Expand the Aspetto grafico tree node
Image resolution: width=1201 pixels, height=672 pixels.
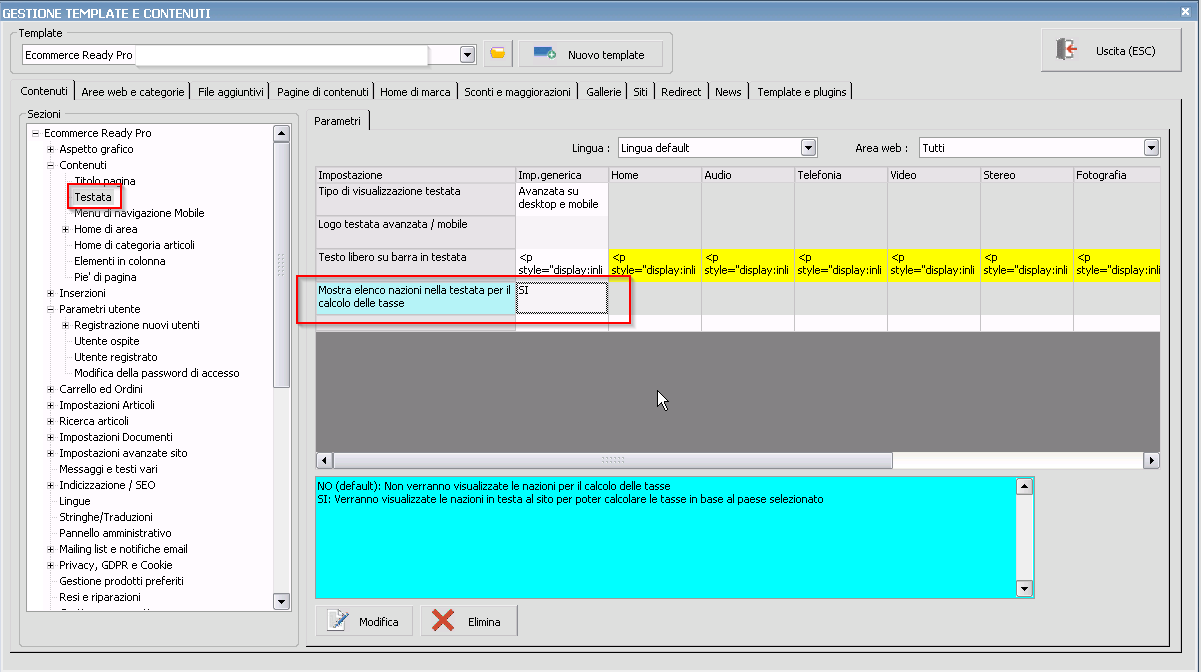coord(50,149)
